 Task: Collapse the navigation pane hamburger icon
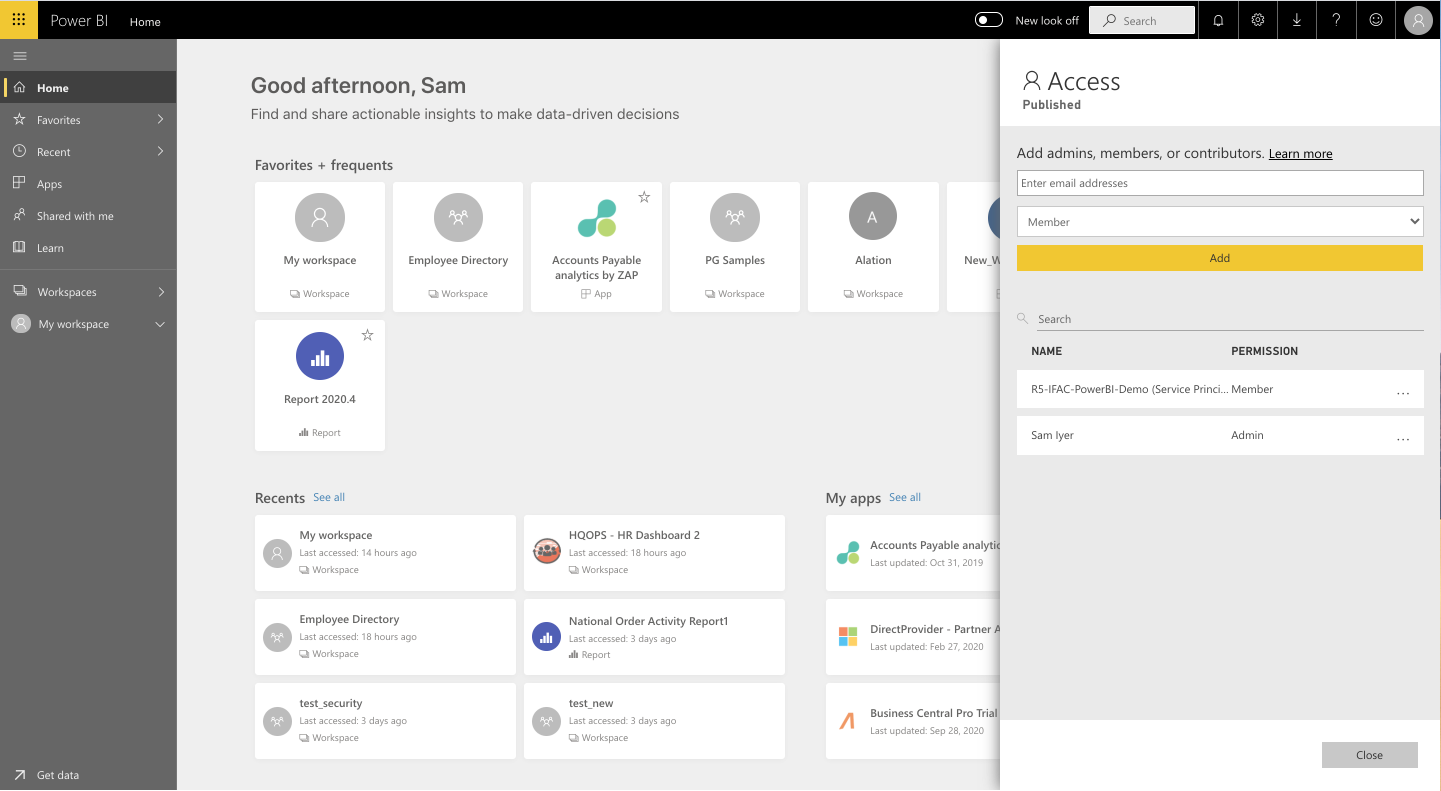19,56
